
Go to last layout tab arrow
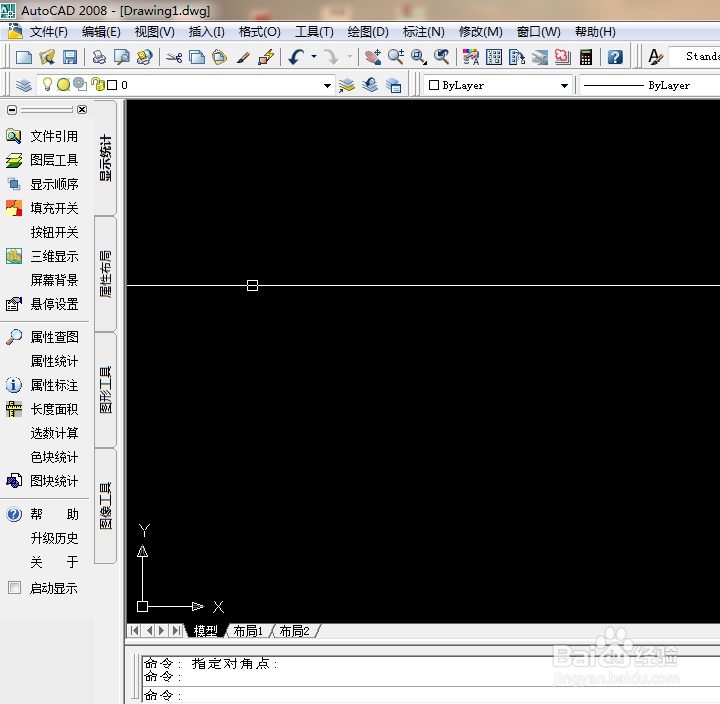[x=176, y=631]
